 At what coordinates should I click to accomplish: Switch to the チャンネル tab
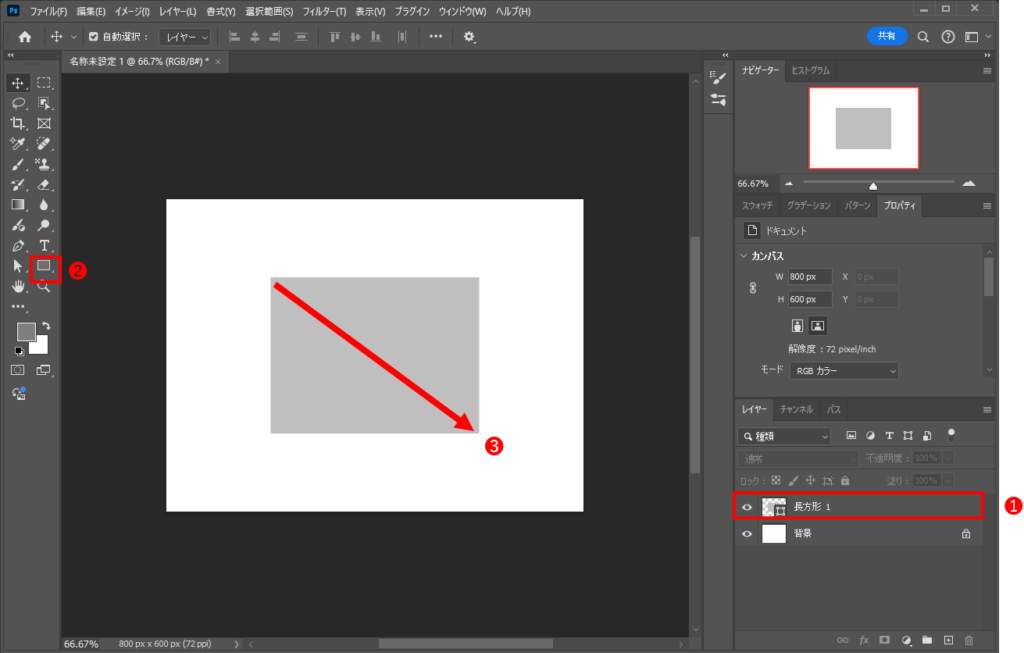[x=796, y=409]
